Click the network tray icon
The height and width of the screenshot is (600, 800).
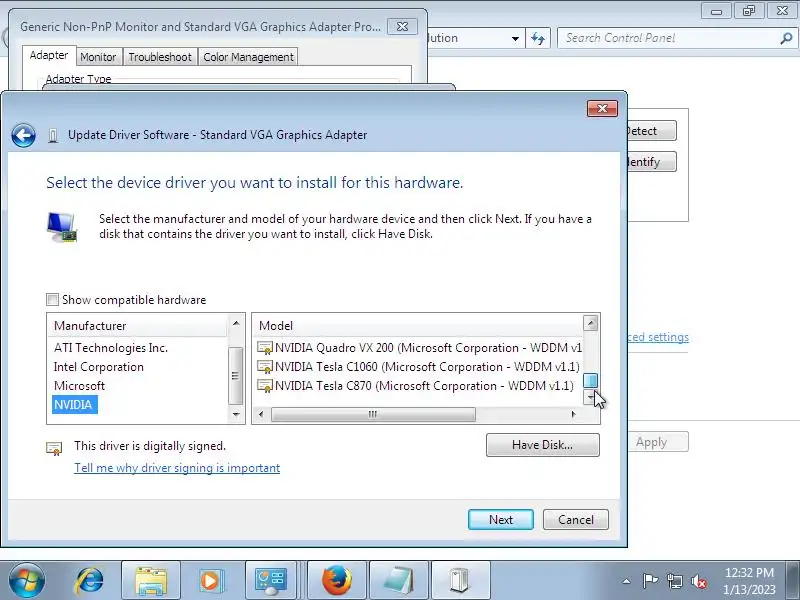pyautogui.click(x=674, y=581)
